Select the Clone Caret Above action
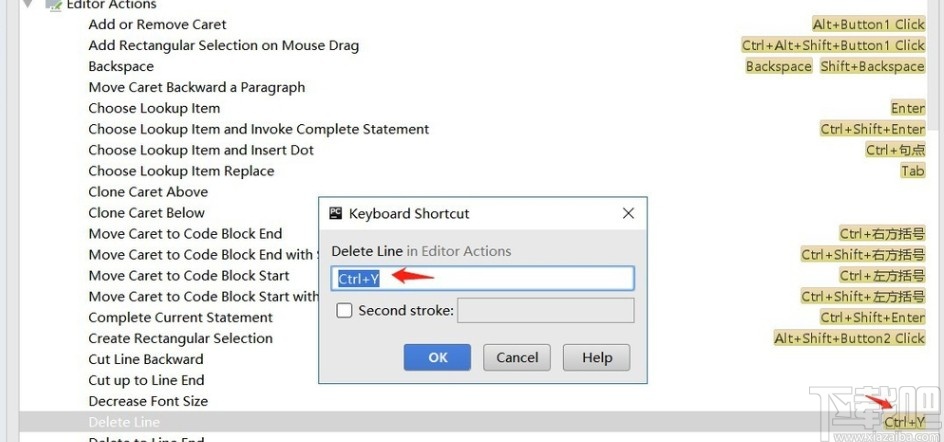 click(x=148, y=192)
